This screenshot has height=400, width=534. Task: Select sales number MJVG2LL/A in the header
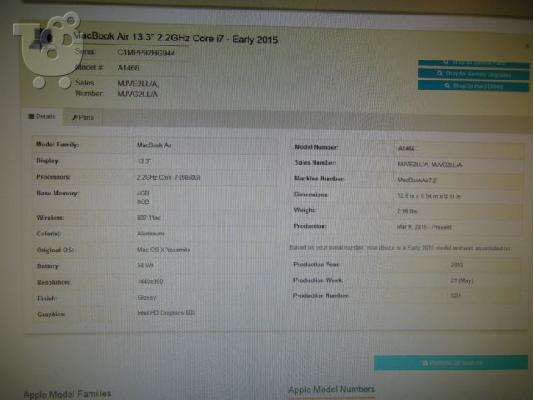coord(138,94)
